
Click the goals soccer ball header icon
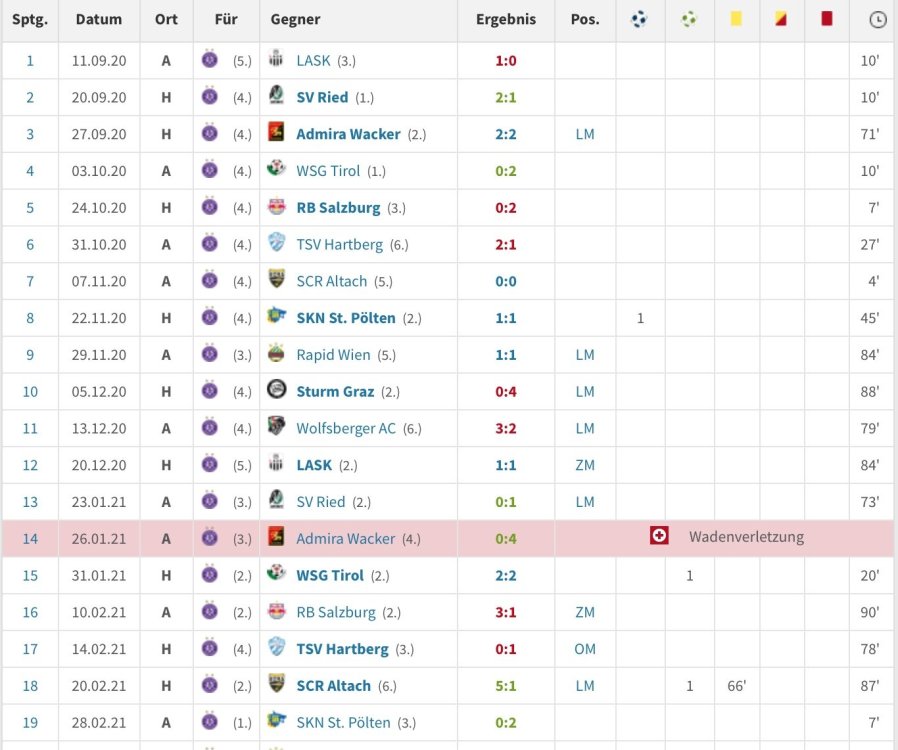[x=639, y=19]
